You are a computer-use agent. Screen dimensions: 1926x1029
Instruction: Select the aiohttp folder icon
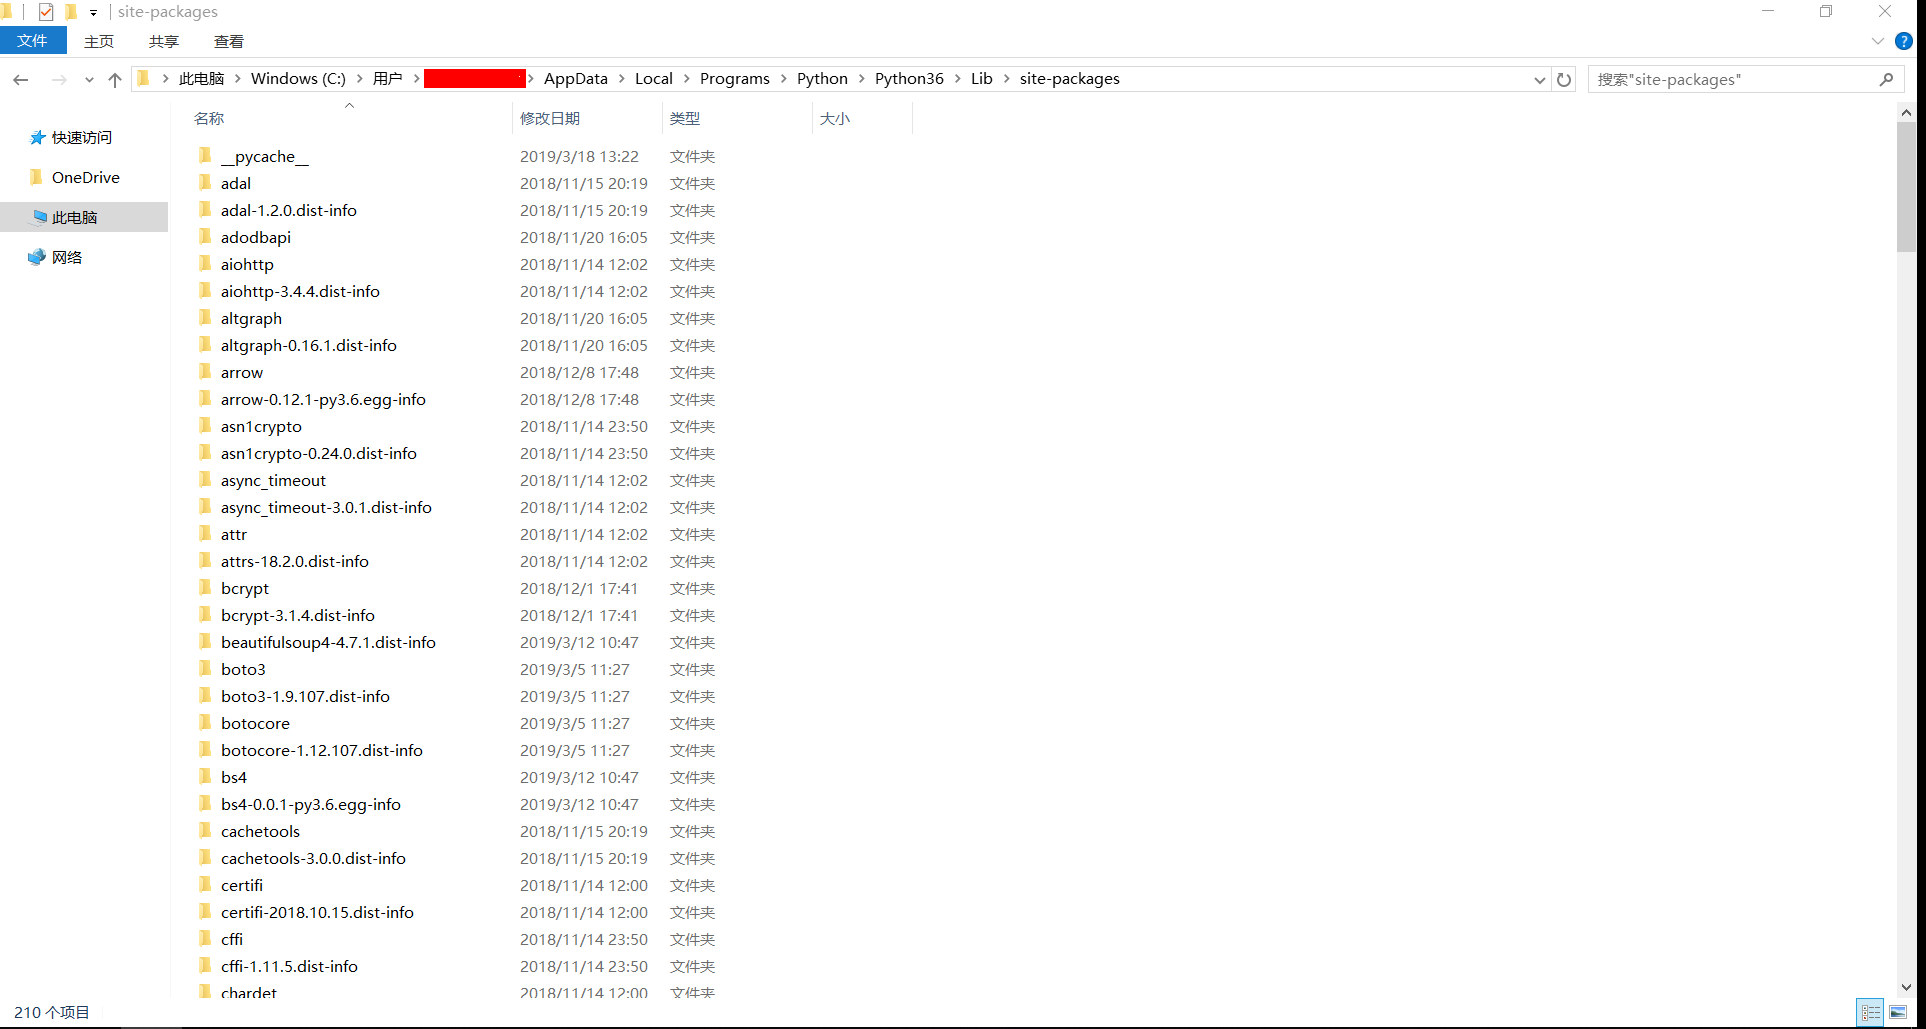coord(205,264)
